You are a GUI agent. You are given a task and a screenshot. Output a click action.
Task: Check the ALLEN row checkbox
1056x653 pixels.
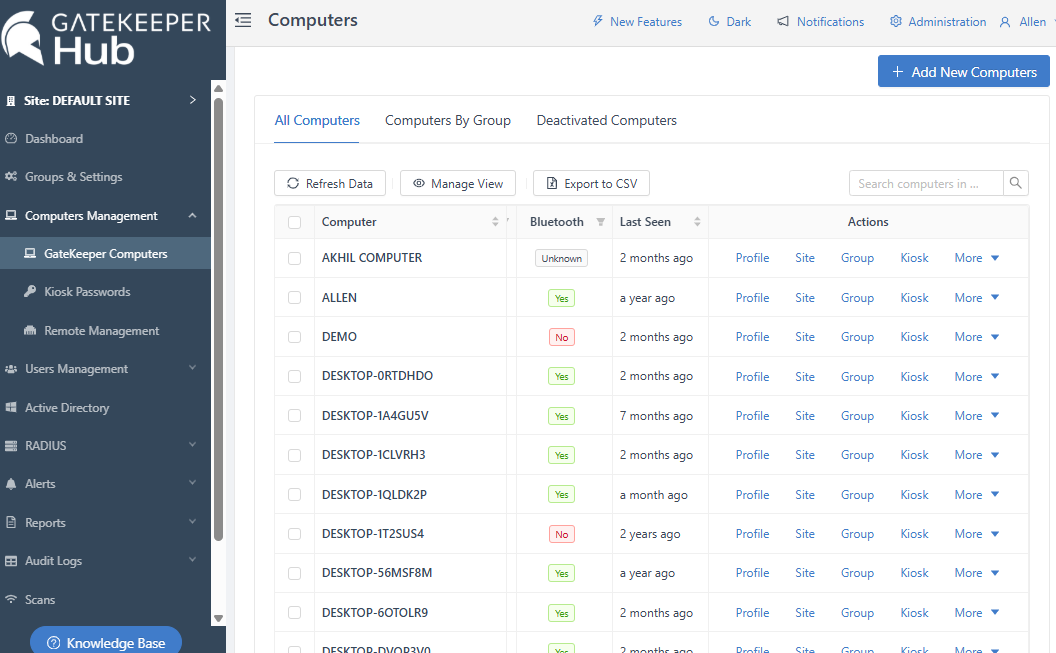coord(294,298)
